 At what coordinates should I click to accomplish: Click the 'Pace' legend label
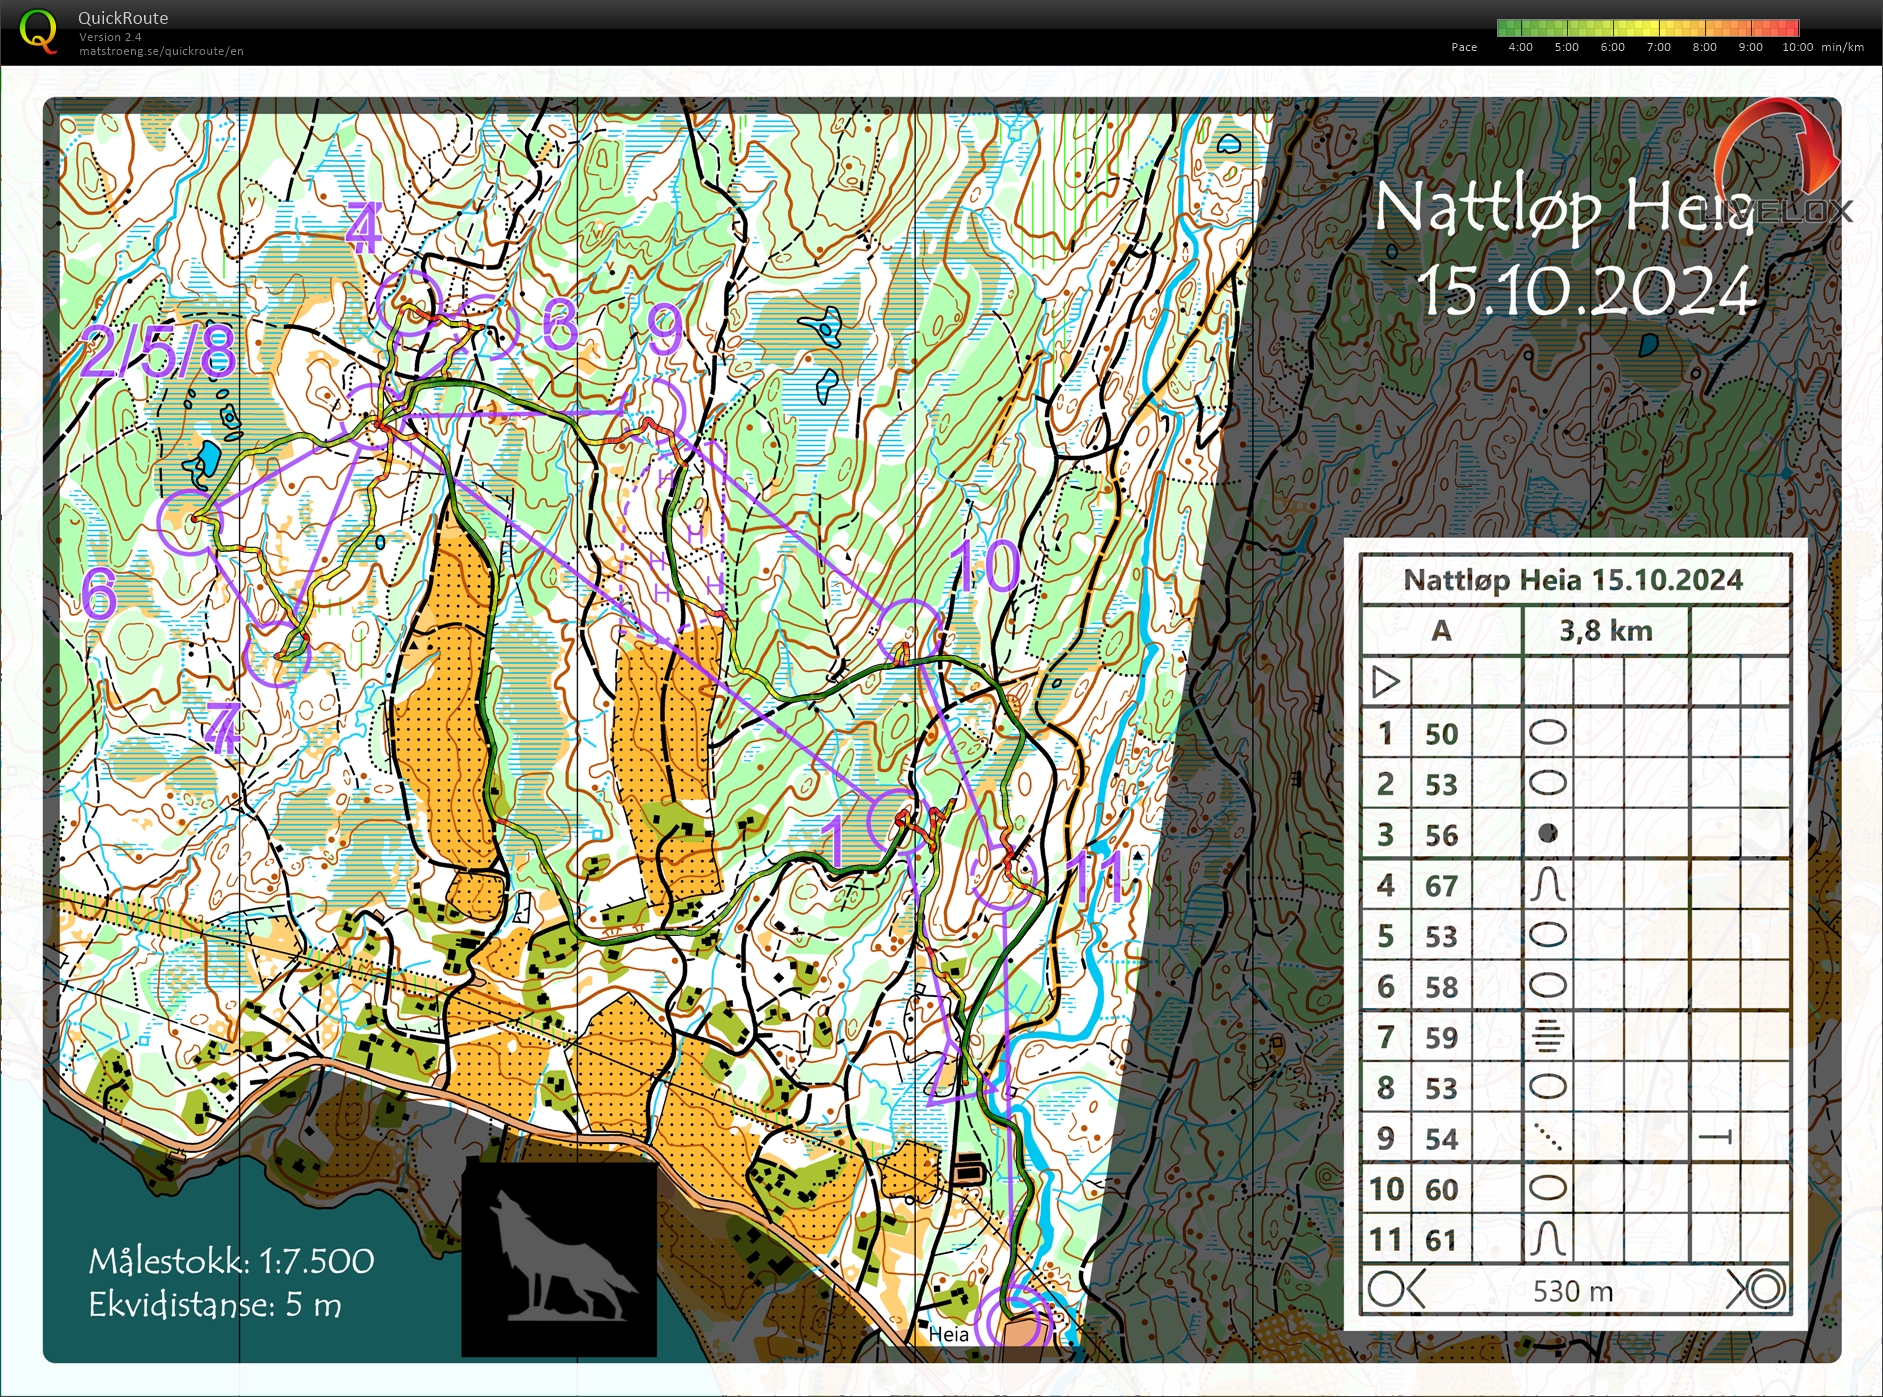(x=1464, y=47)
